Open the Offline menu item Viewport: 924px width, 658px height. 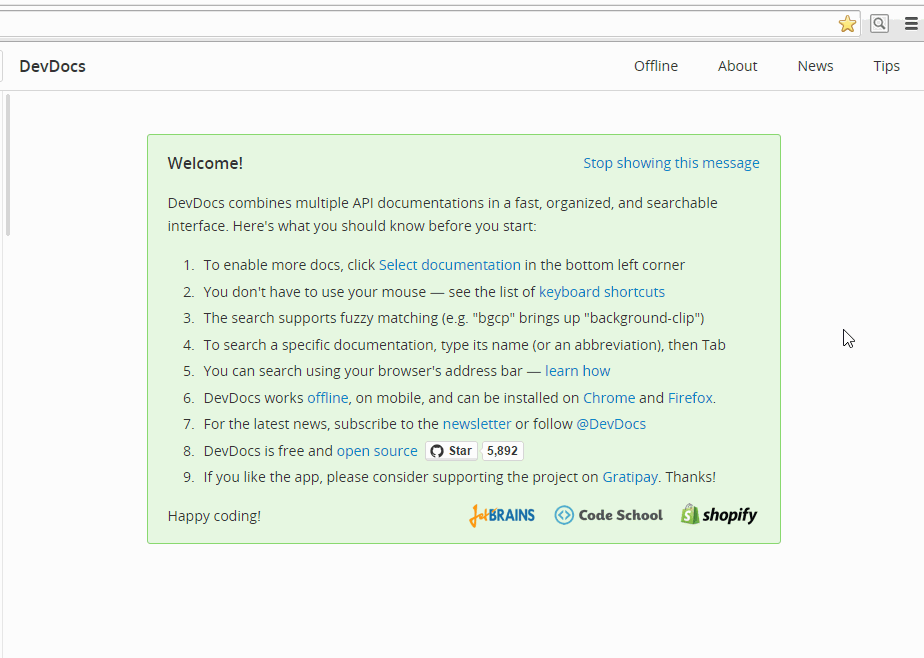(656, 66)
